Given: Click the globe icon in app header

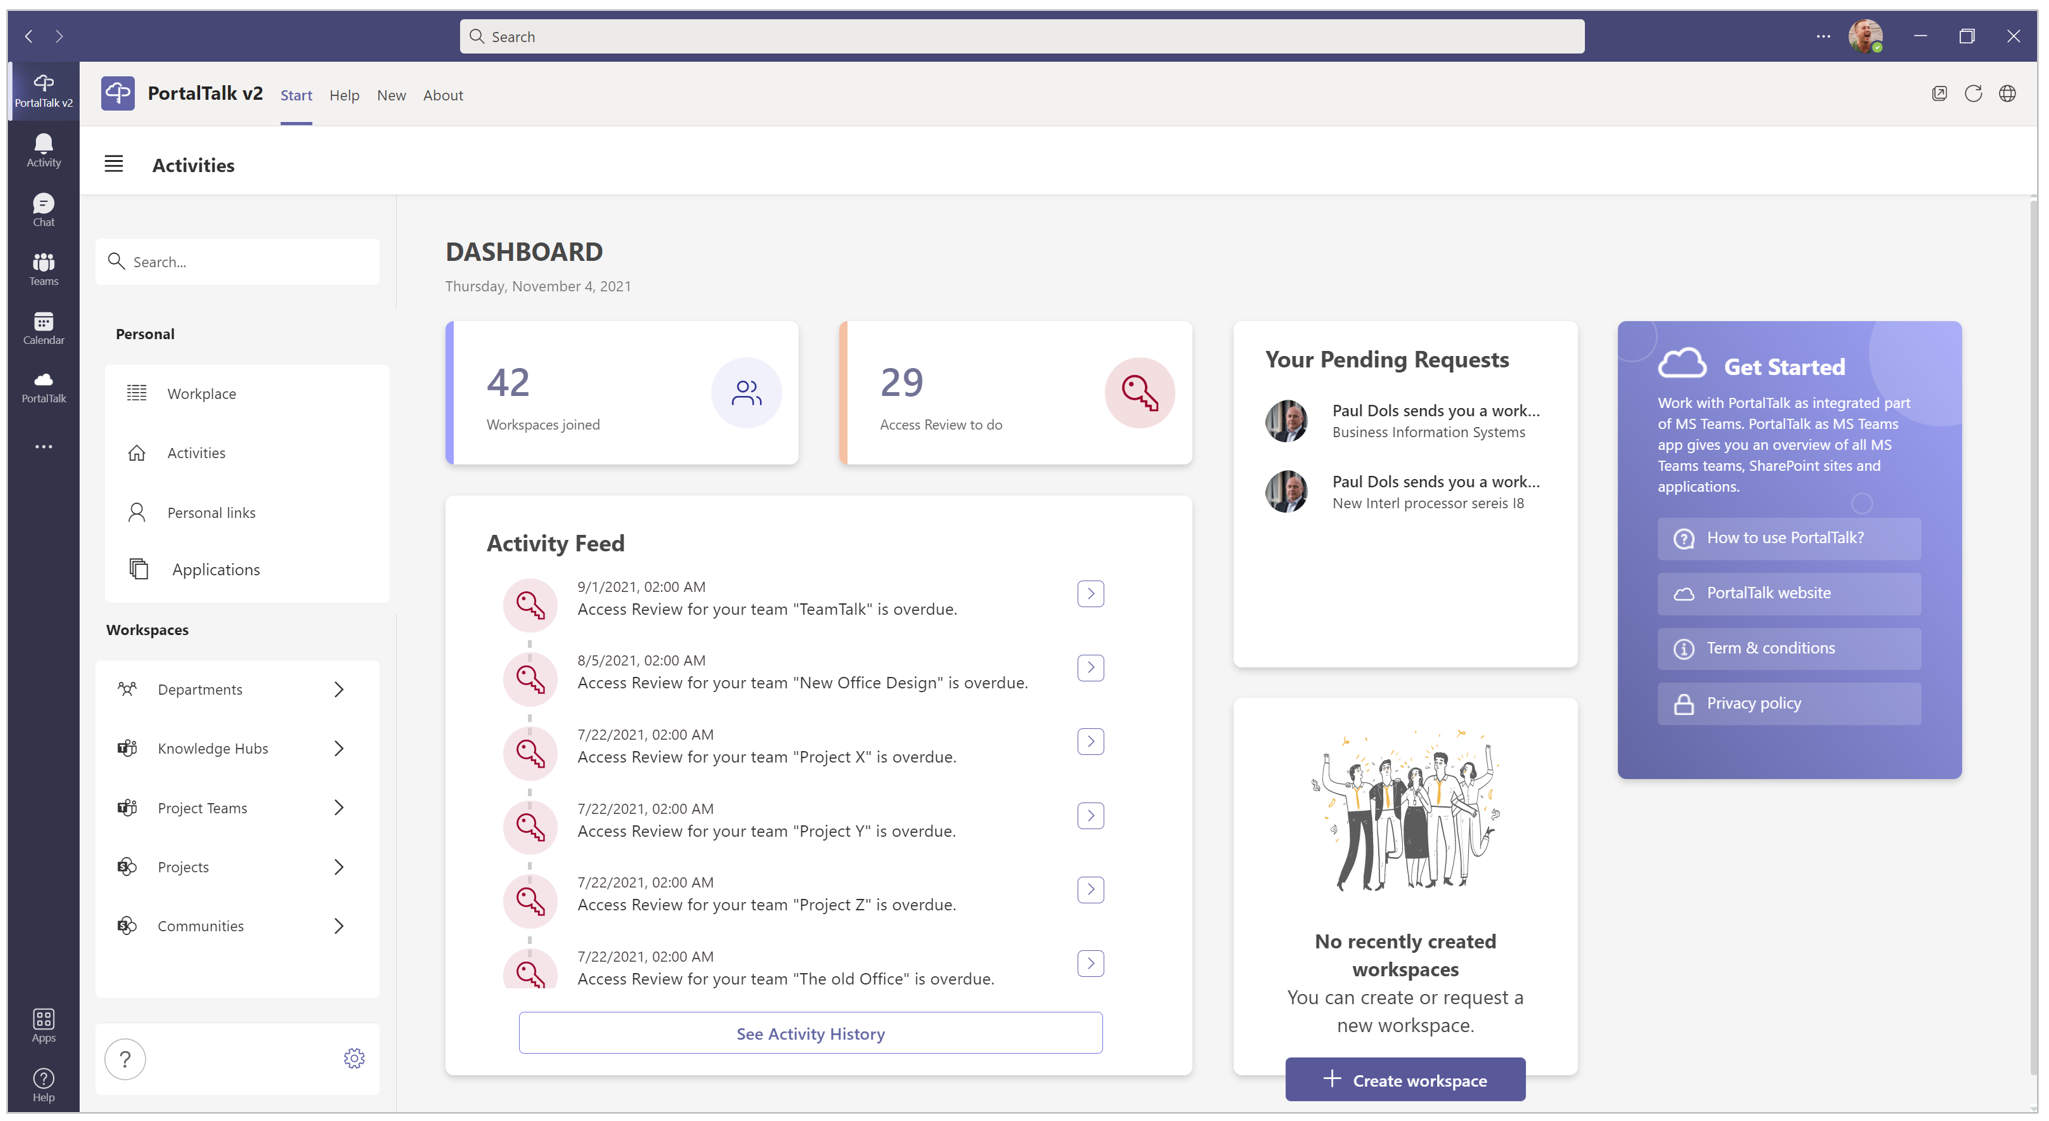Looking at the screenshot, I should tap(2007, 94).
